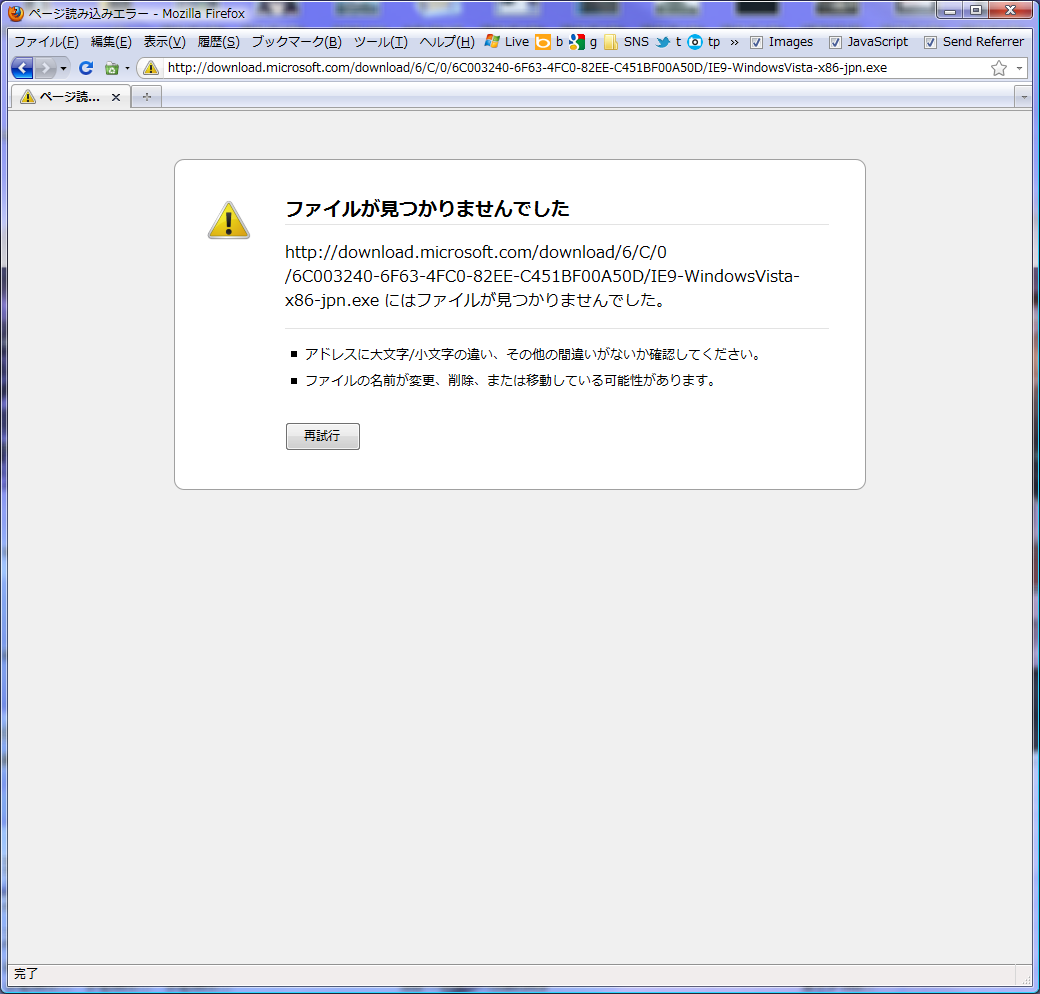Open the orange Blogger 'b' bookmark

(549, 42)
